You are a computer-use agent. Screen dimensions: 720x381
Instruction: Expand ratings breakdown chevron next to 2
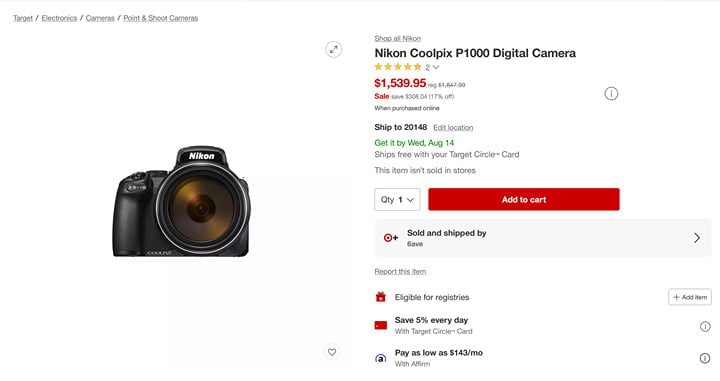pyautogui.click(x=436, y=67)
